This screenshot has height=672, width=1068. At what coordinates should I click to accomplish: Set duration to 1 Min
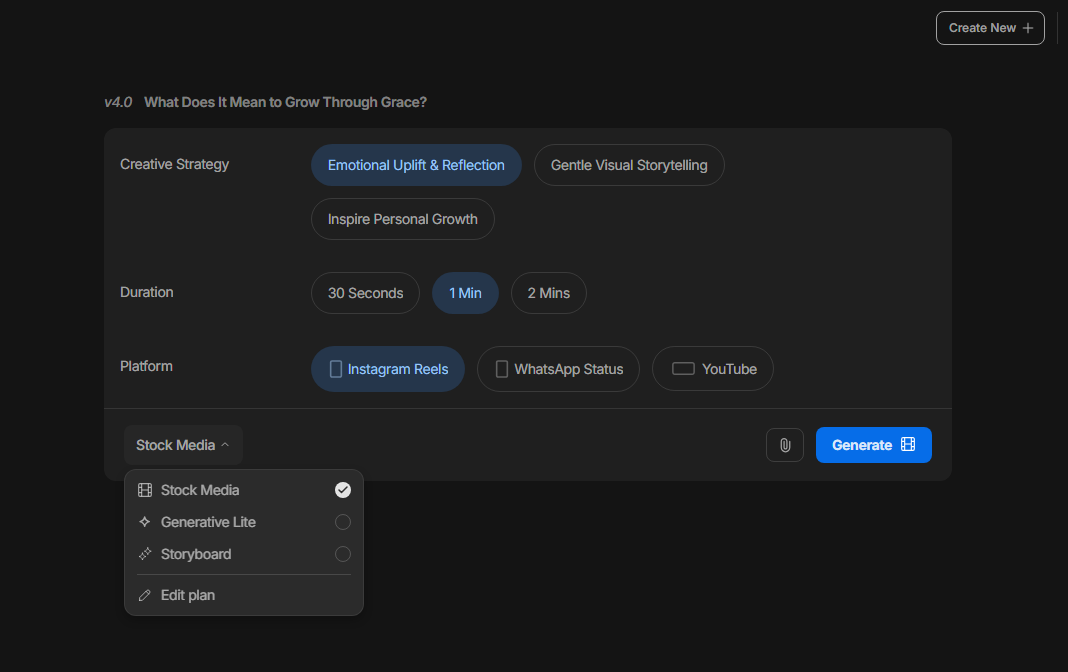[465, 293]
